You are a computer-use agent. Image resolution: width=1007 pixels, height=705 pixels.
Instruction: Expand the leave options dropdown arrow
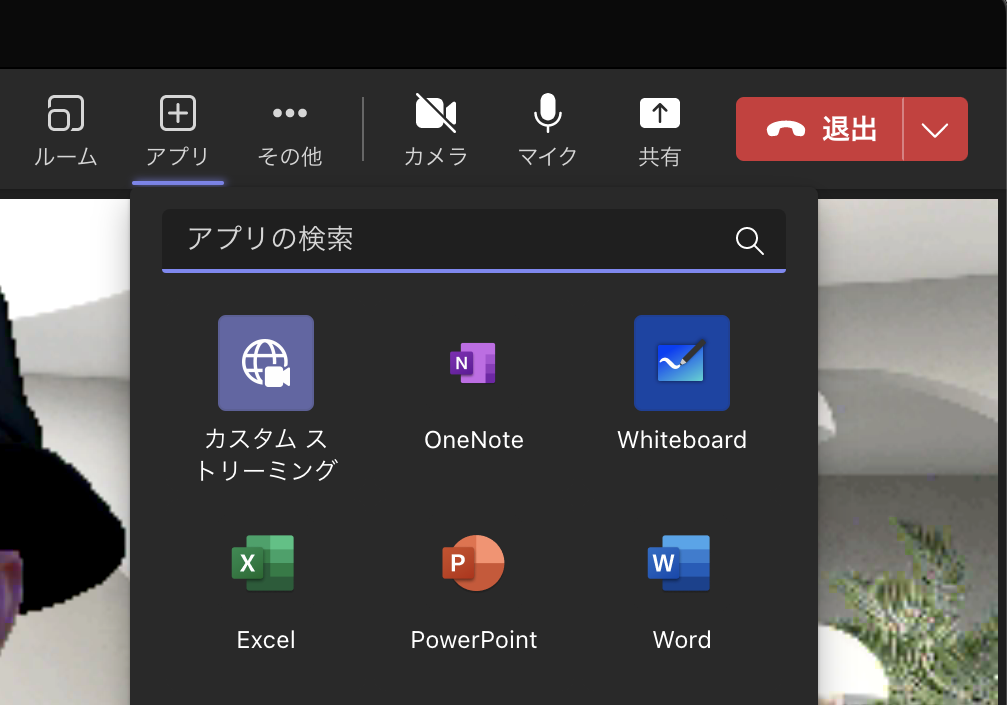click(x=935, y=129)
